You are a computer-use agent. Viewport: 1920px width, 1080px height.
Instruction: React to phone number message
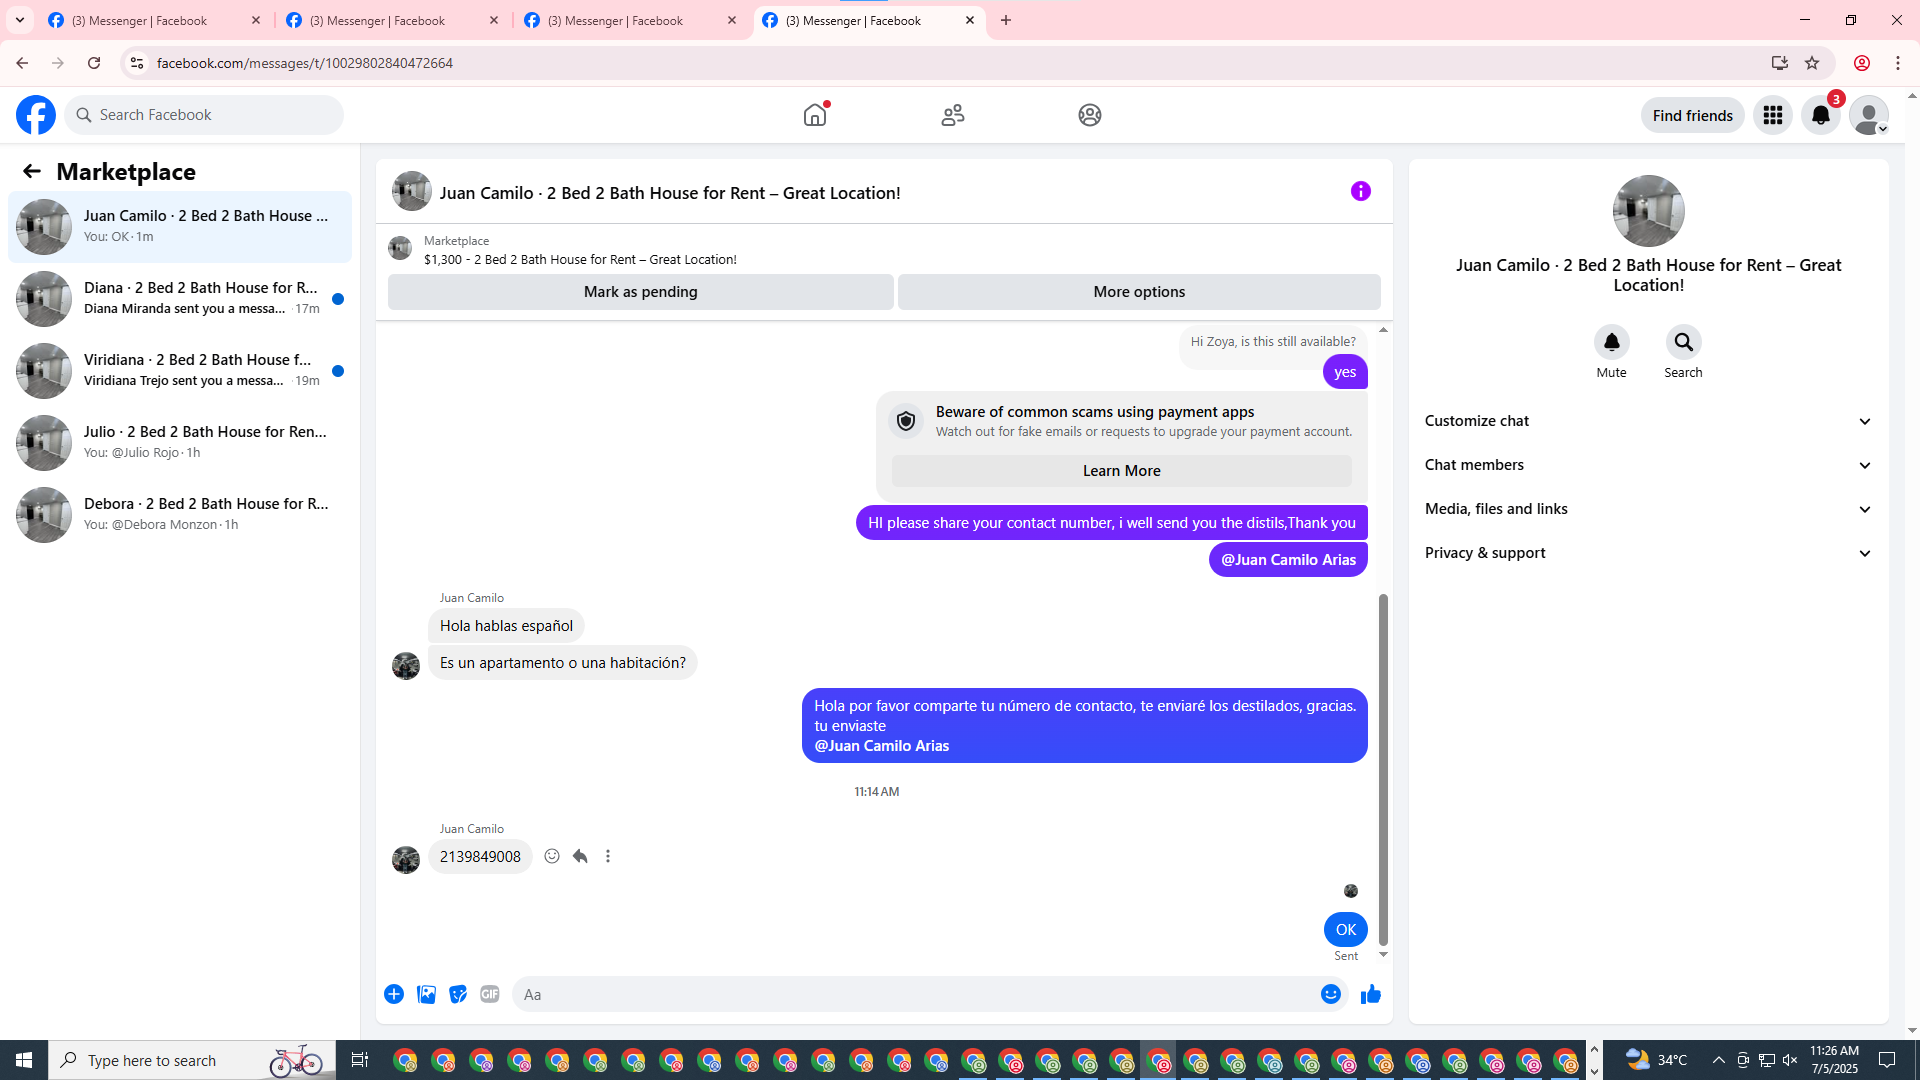[552, 856]
